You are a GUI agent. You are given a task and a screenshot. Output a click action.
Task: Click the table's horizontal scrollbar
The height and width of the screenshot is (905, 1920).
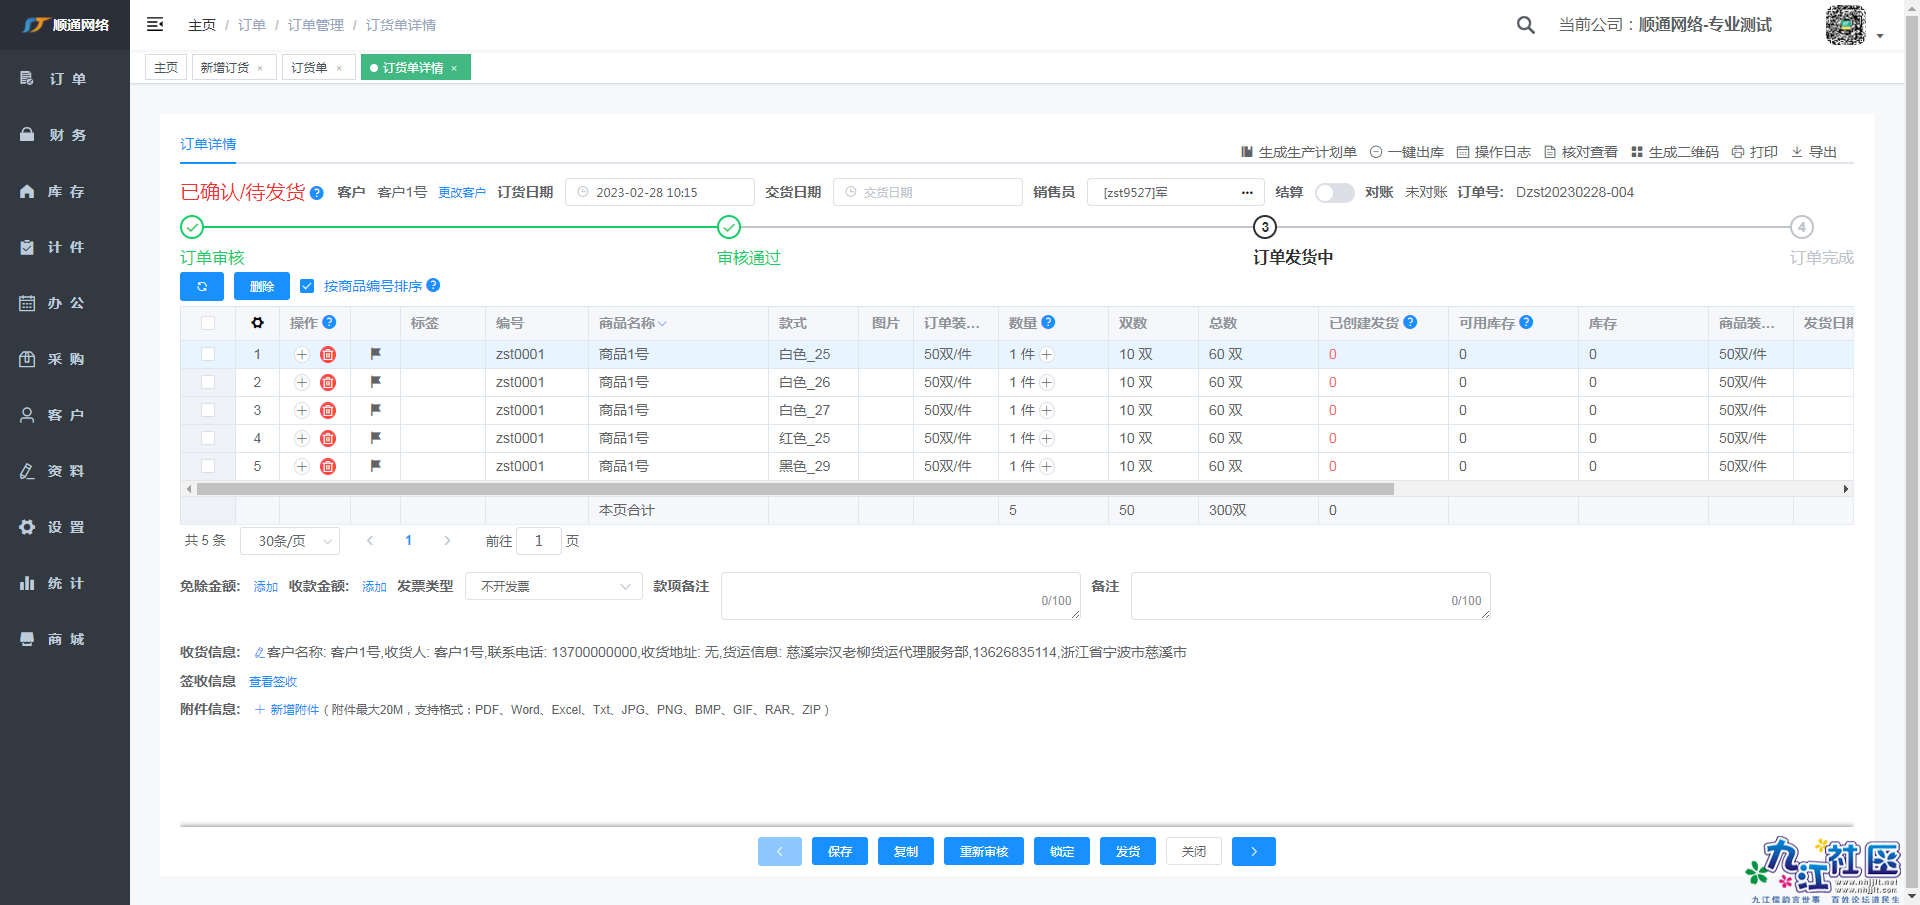coord(795,489)
